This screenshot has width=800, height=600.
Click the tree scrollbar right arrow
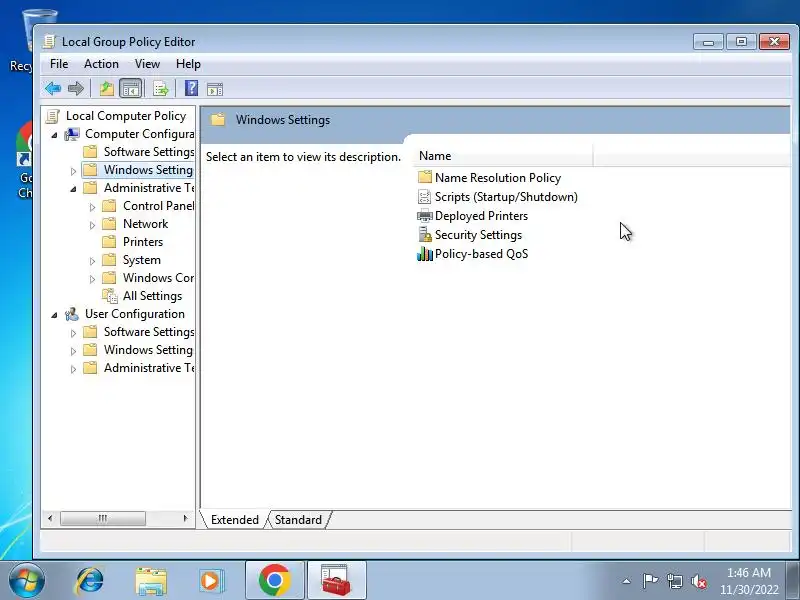(185, 518)
